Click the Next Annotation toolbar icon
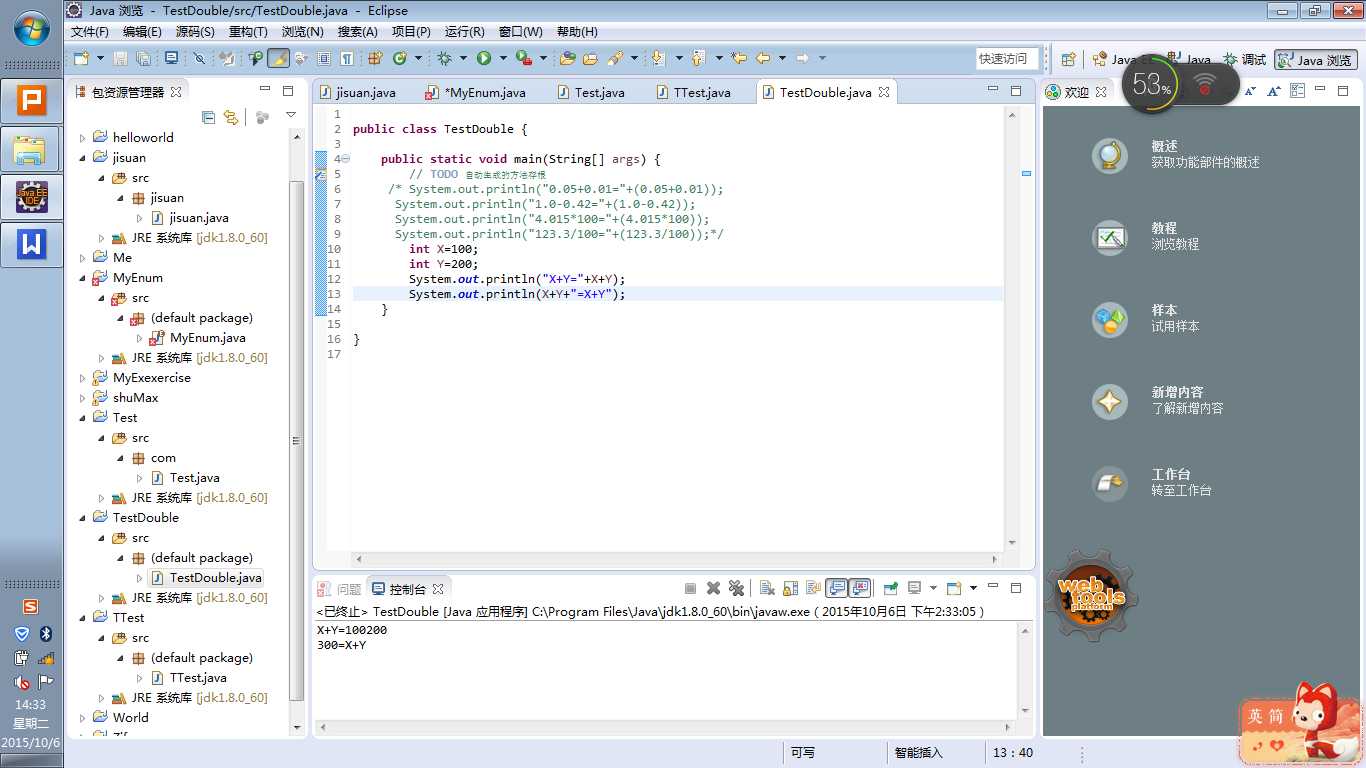Screen dimensions: 1366x768 [657, 58]
